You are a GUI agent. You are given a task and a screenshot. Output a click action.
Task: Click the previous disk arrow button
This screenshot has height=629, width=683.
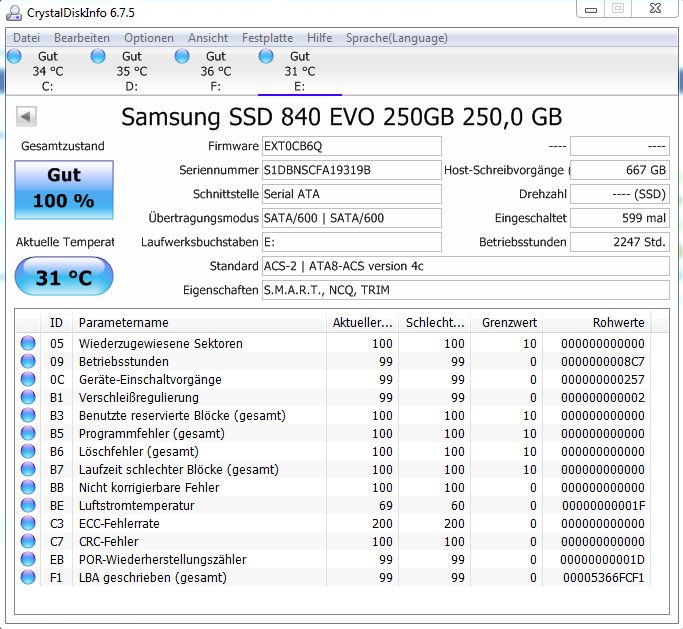tap(26, 116)
